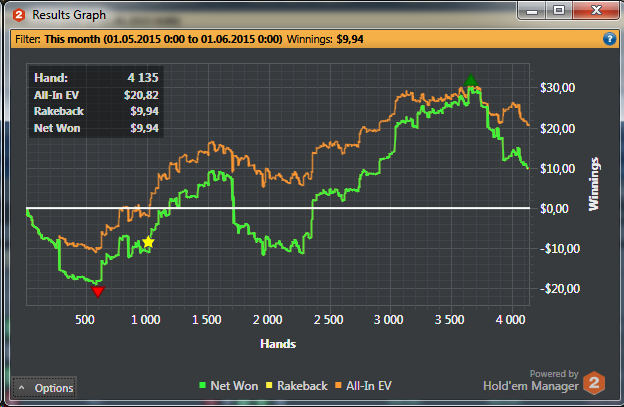Click the -$10,00 axis label
624x407 pixels.
[560, 249]
